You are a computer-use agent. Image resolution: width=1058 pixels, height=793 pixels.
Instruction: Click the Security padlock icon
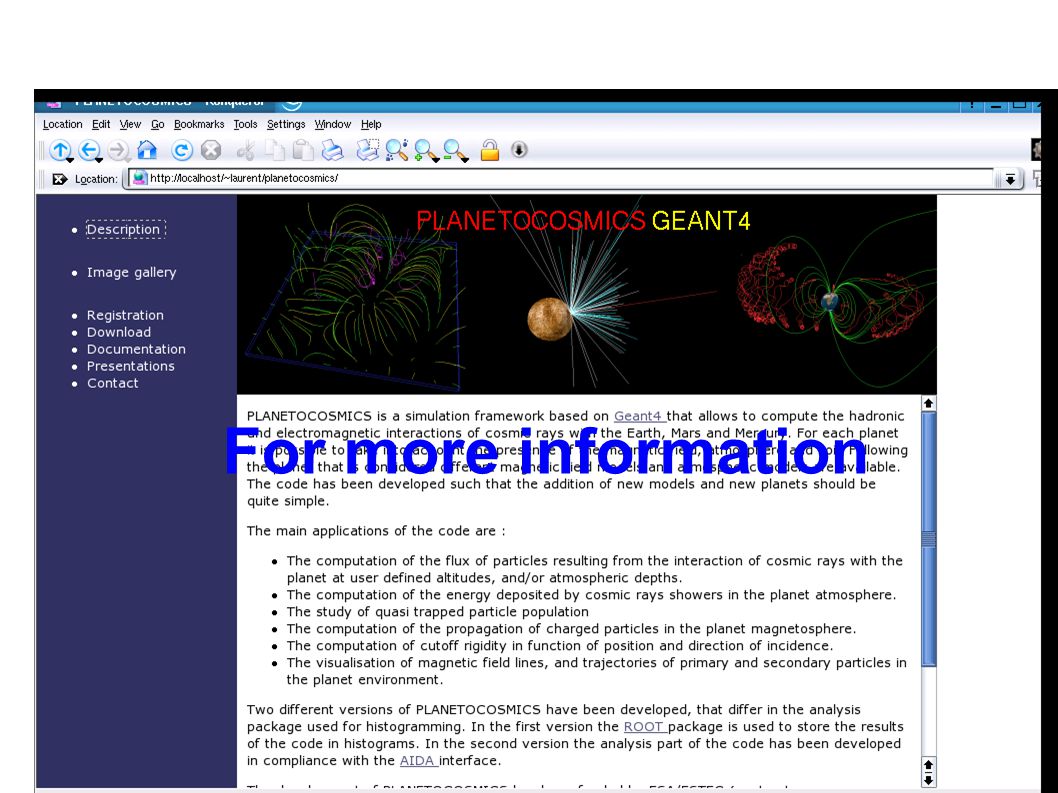[x=490, y=150]
